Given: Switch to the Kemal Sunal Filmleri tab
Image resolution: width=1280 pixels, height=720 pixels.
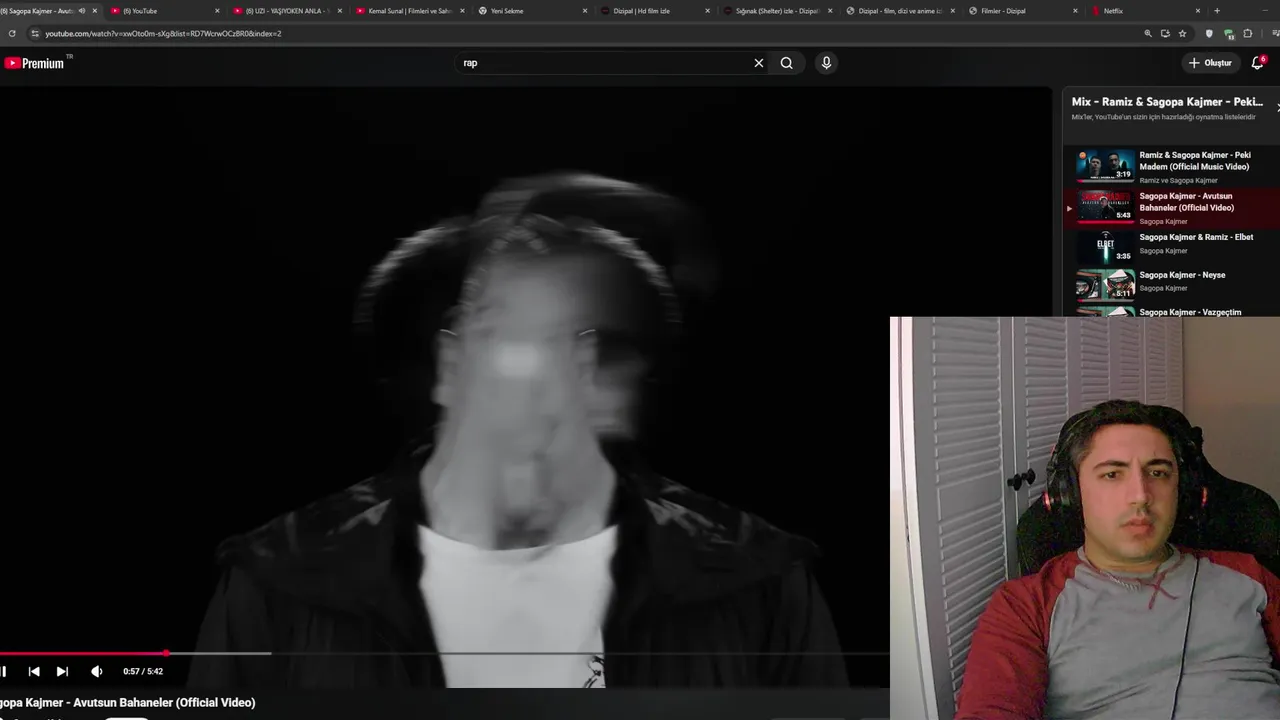Looking at the screenshot, I should pos(408,11).
